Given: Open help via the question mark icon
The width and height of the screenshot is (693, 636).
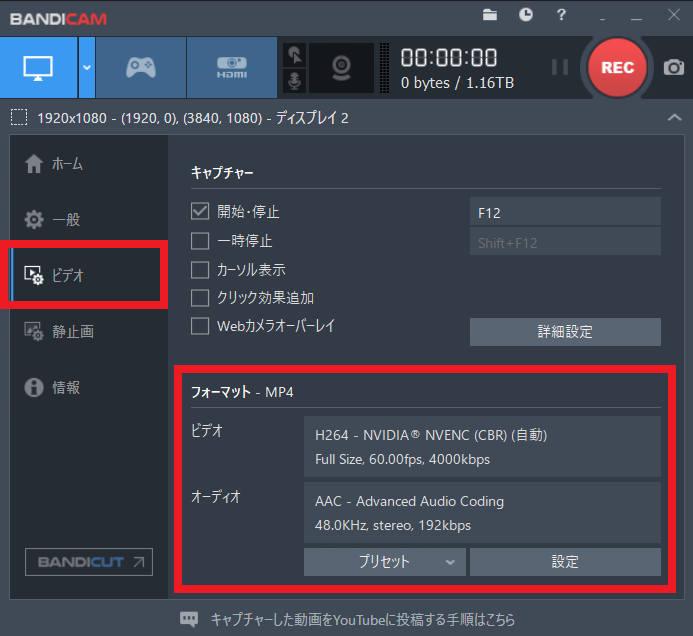Looking at the screenshot, I should 561,15.
